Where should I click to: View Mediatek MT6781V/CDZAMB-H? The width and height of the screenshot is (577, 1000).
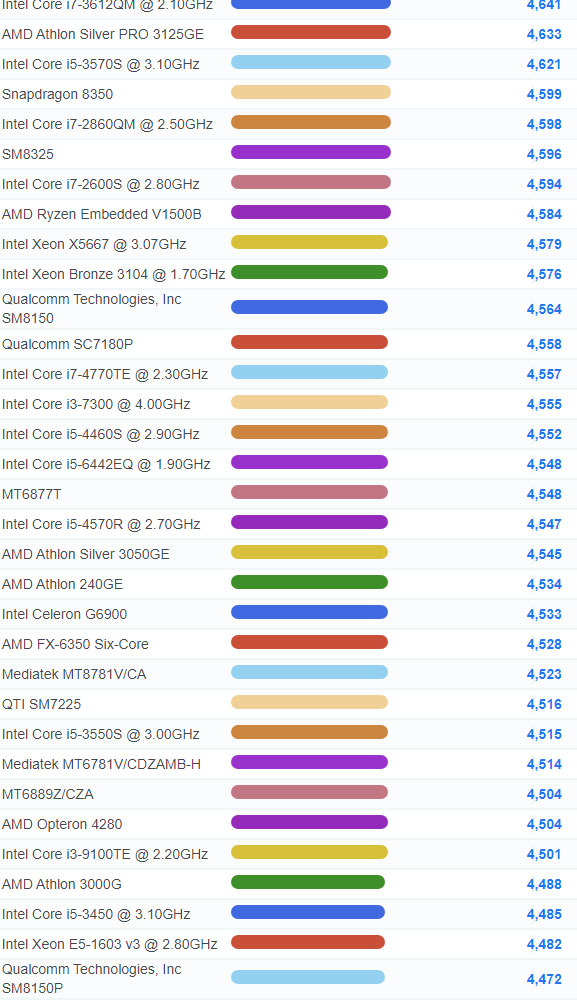(101, 764)
